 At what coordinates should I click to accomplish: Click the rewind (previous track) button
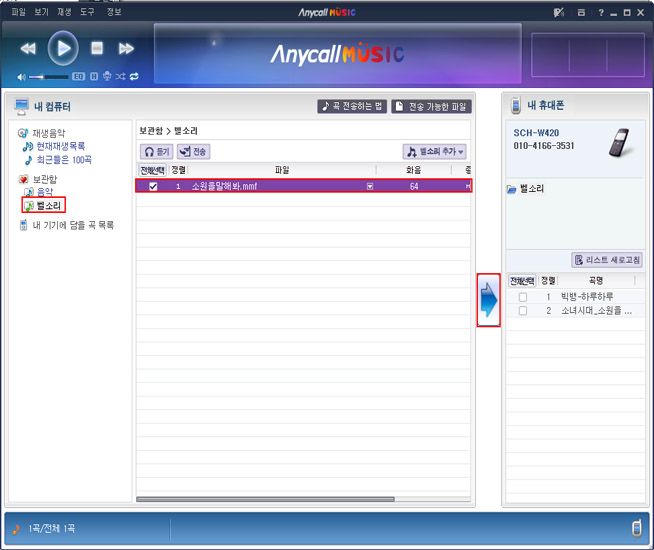(28, 49)
